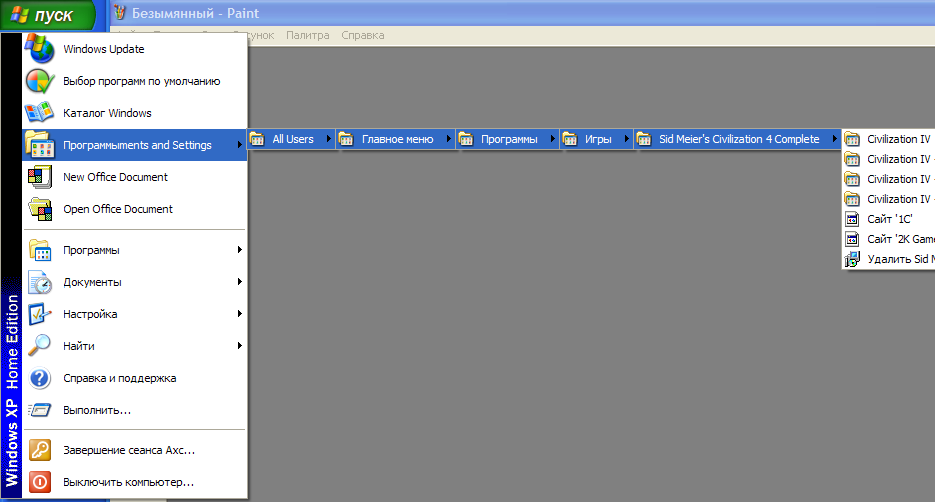
Task: Click the Завершение сеанса key icon
Action: (40, 450)
